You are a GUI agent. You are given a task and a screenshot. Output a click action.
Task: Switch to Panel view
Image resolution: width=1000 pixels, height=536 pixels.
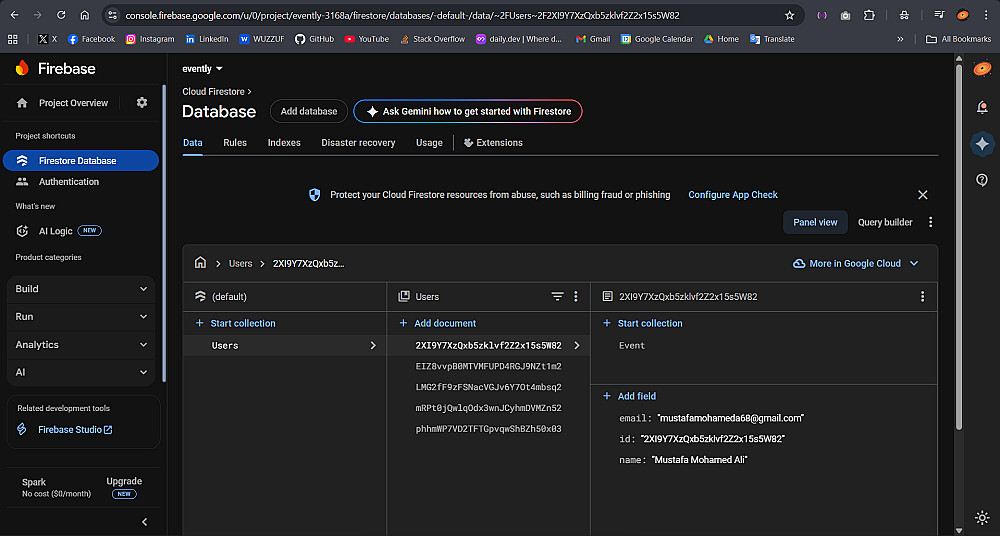pos(815,222)
